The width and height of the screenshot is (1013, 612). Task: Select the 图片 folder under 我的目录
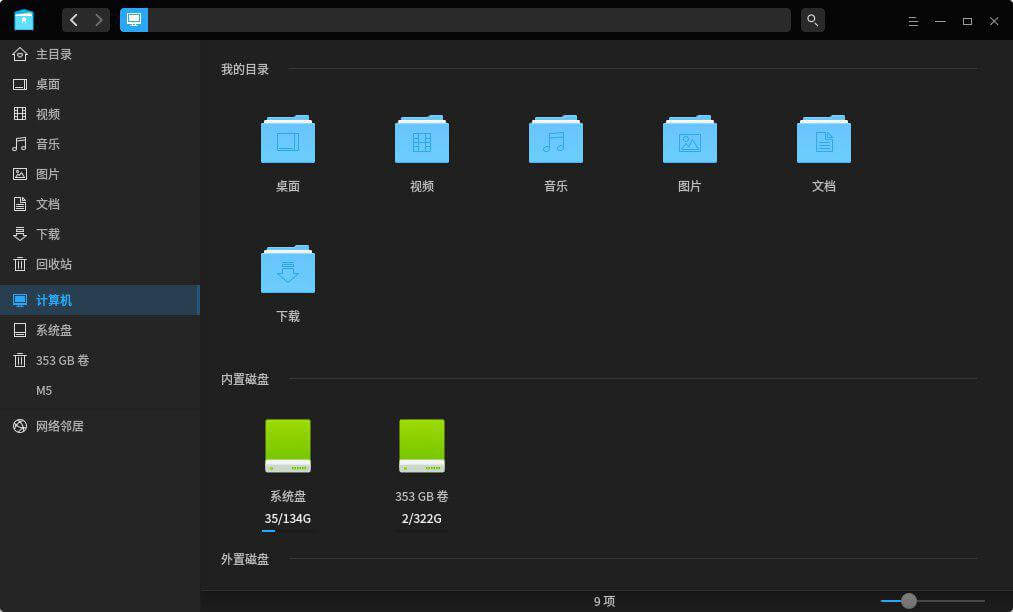click(x=690, y=154)
